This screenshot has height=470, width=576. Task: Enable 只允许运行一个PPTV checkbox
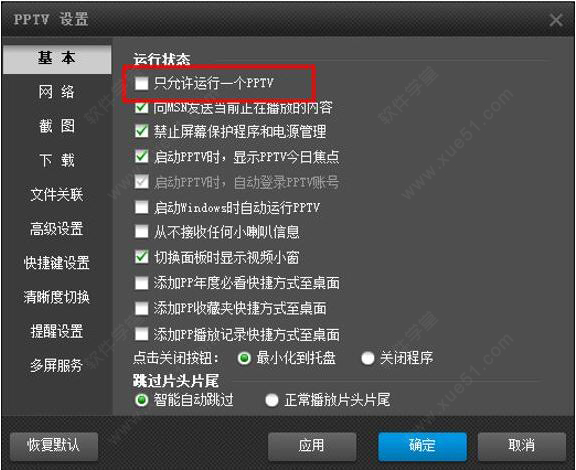[x=141, y=83]
